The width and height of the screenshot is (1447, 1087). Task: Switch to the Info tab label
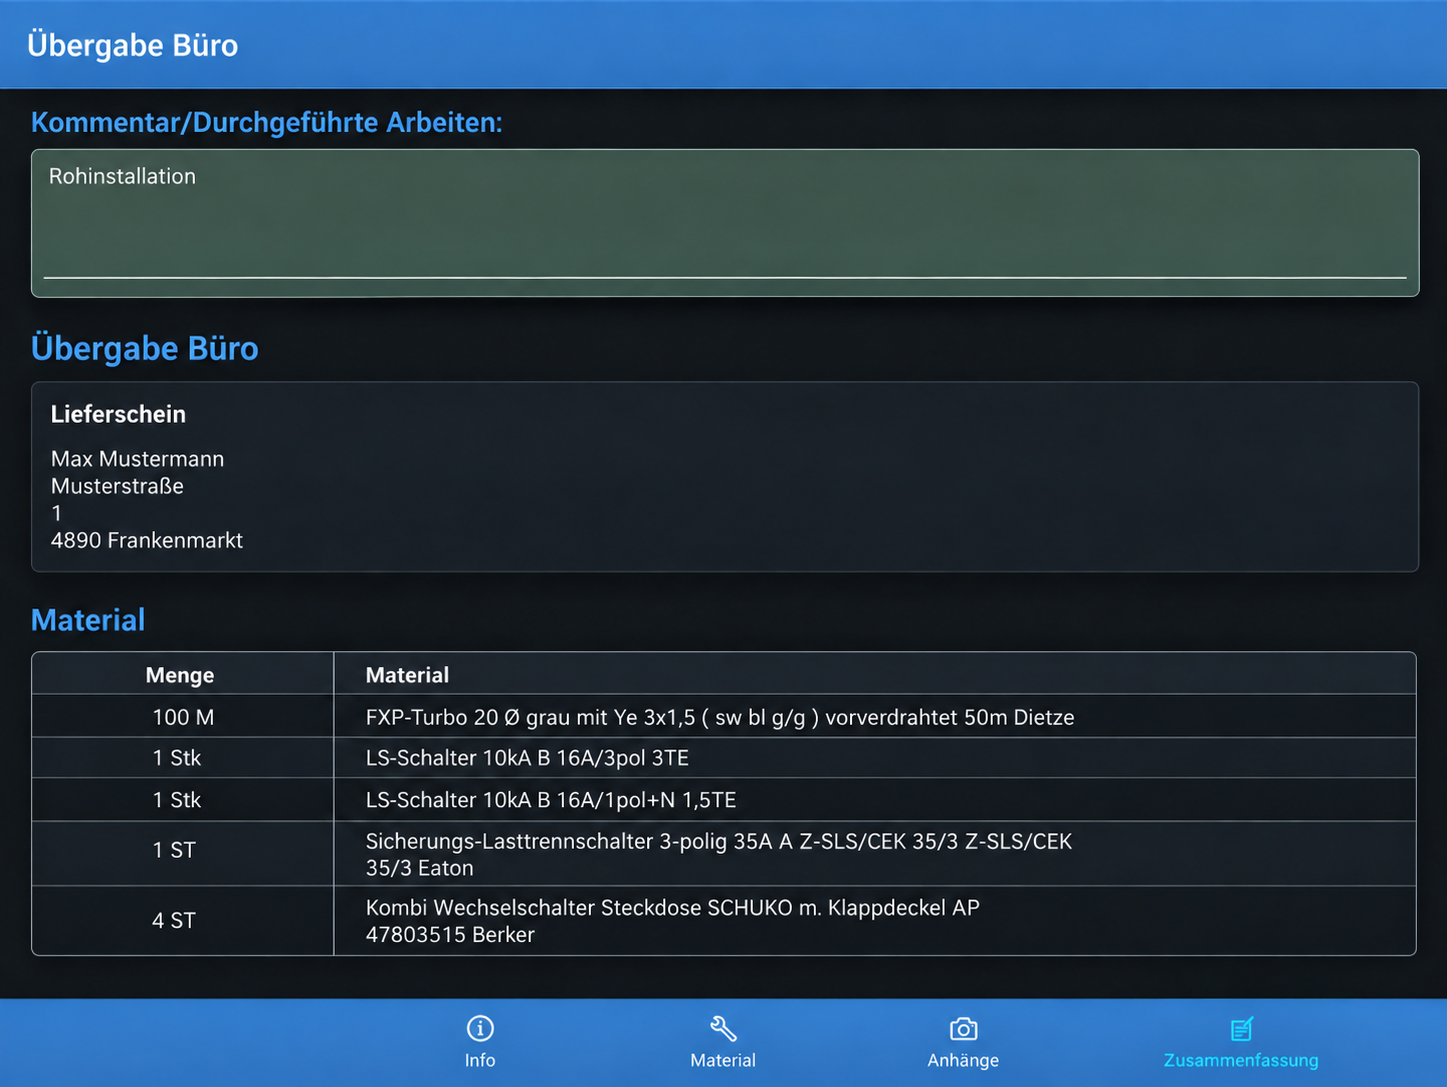pos(480,1060)
